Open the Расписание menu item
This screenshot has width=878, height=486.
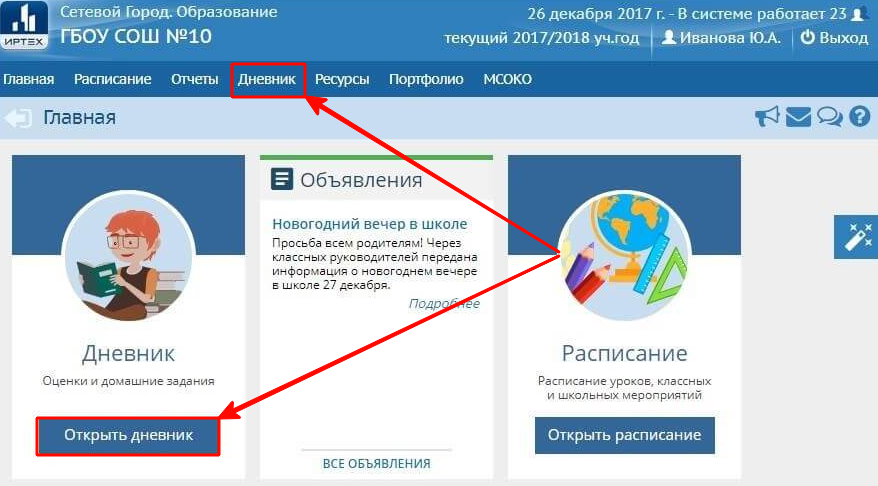(x=113, y=80)
